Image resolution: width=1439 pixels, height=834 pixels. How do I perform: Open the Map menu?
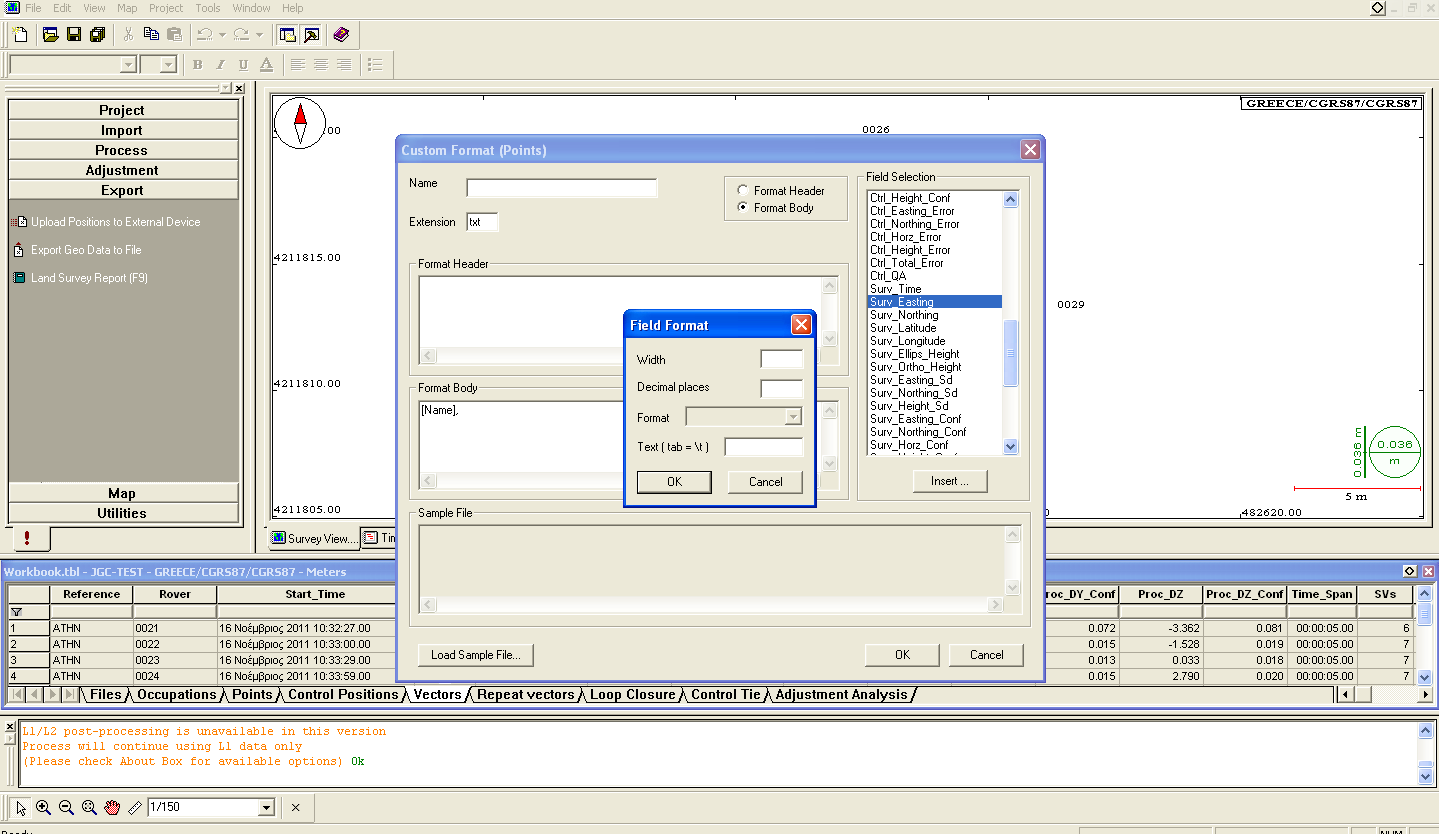point(127,8)
